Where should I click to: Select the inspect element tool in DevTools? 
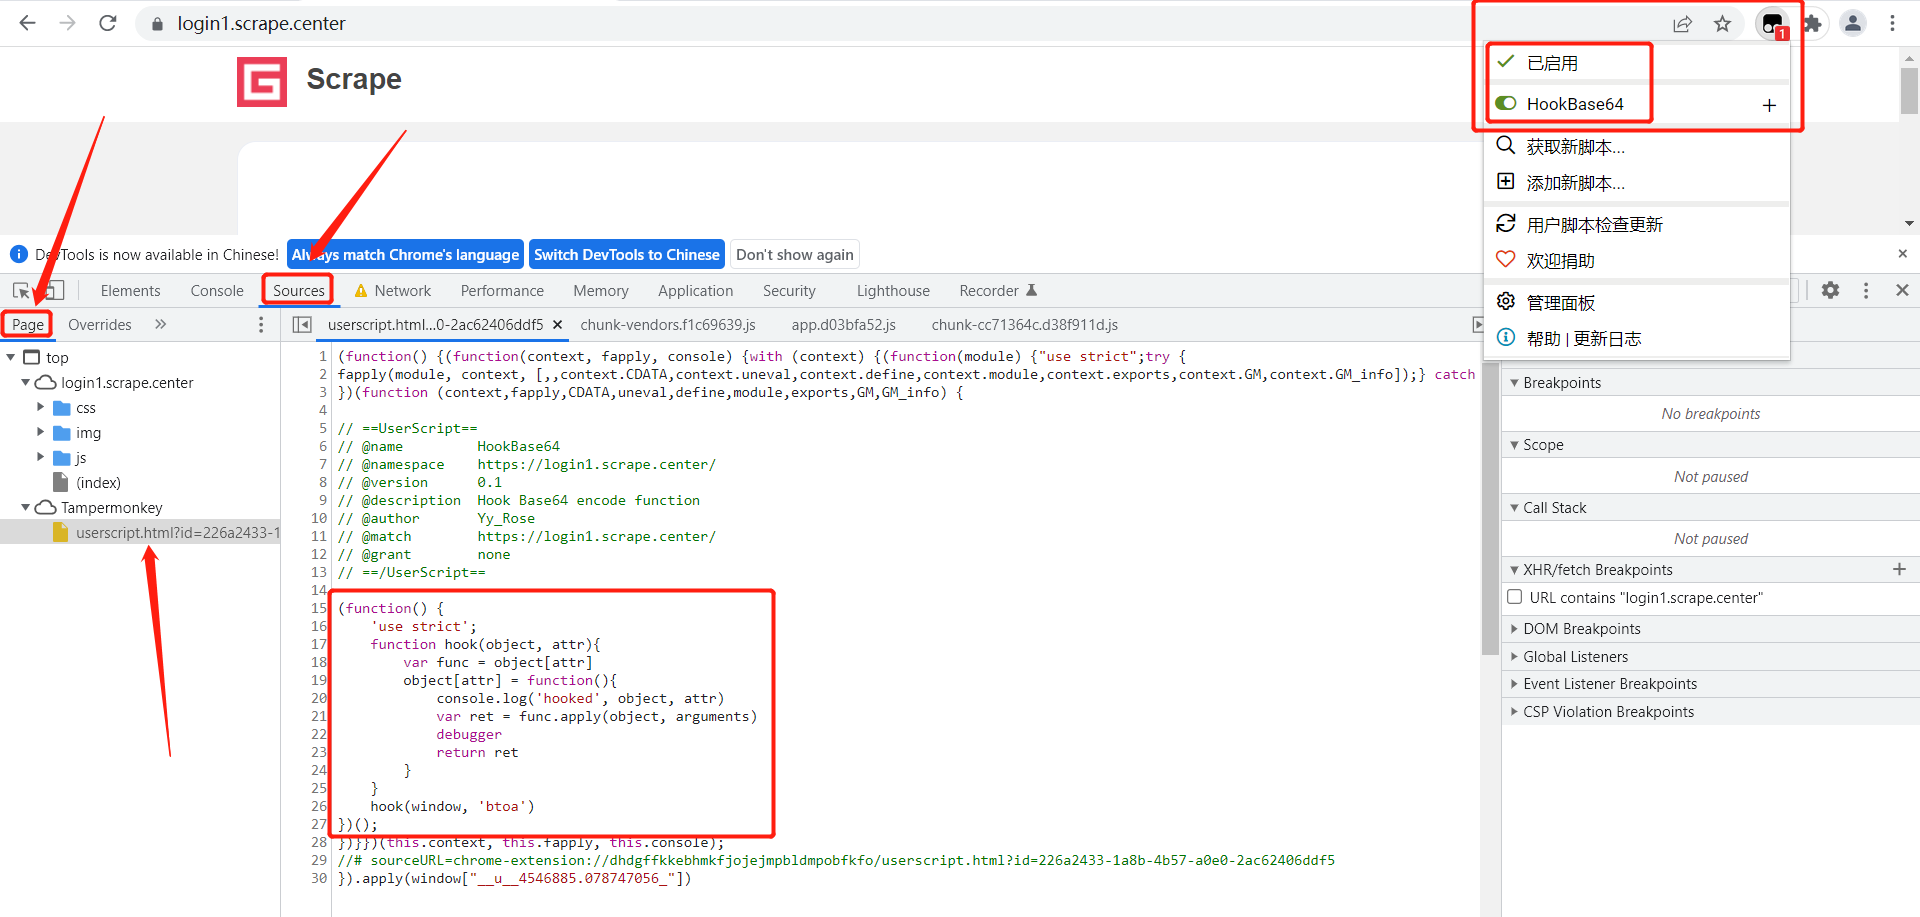[20, 290]
